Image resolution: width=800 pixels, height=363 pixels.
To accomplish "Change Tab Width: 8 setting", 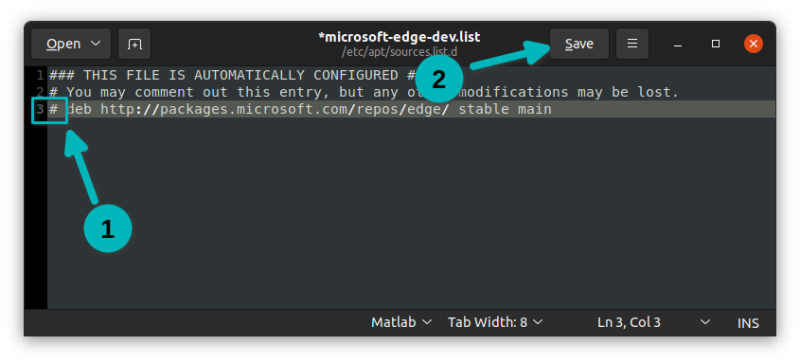I will [x=495, y=322].
